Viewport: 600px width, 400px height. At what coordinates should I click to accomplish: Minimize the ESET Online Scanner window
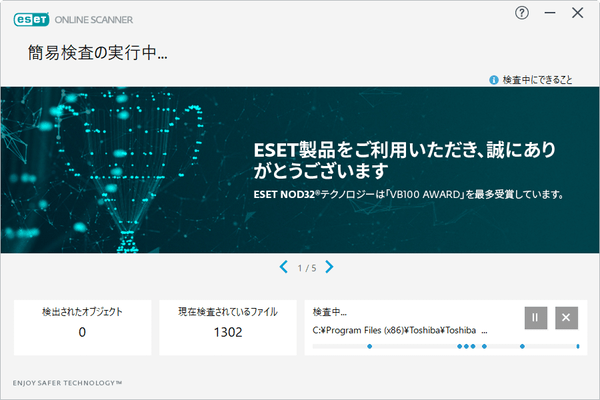pos(550,13)
